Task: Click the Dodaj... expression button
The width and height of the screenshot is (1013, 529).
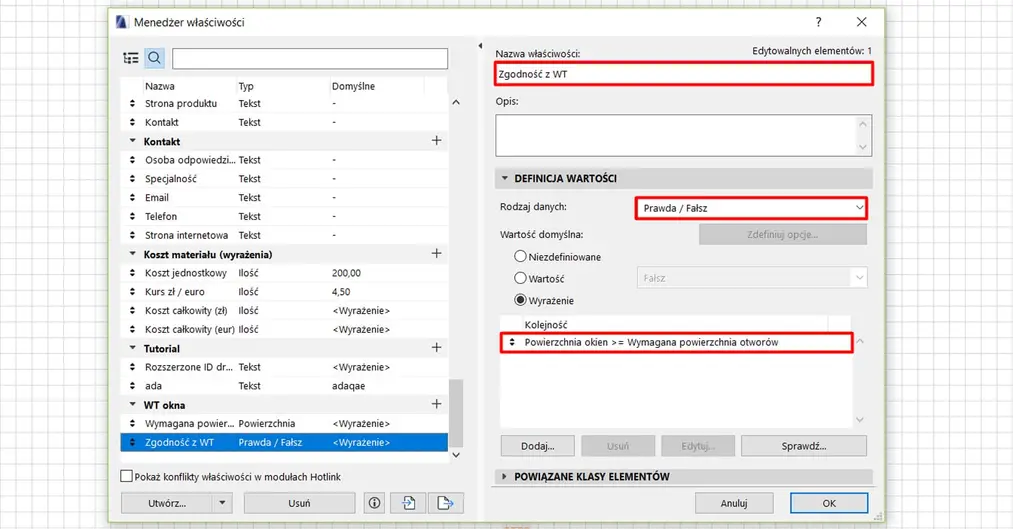Action: click(538, 446)
